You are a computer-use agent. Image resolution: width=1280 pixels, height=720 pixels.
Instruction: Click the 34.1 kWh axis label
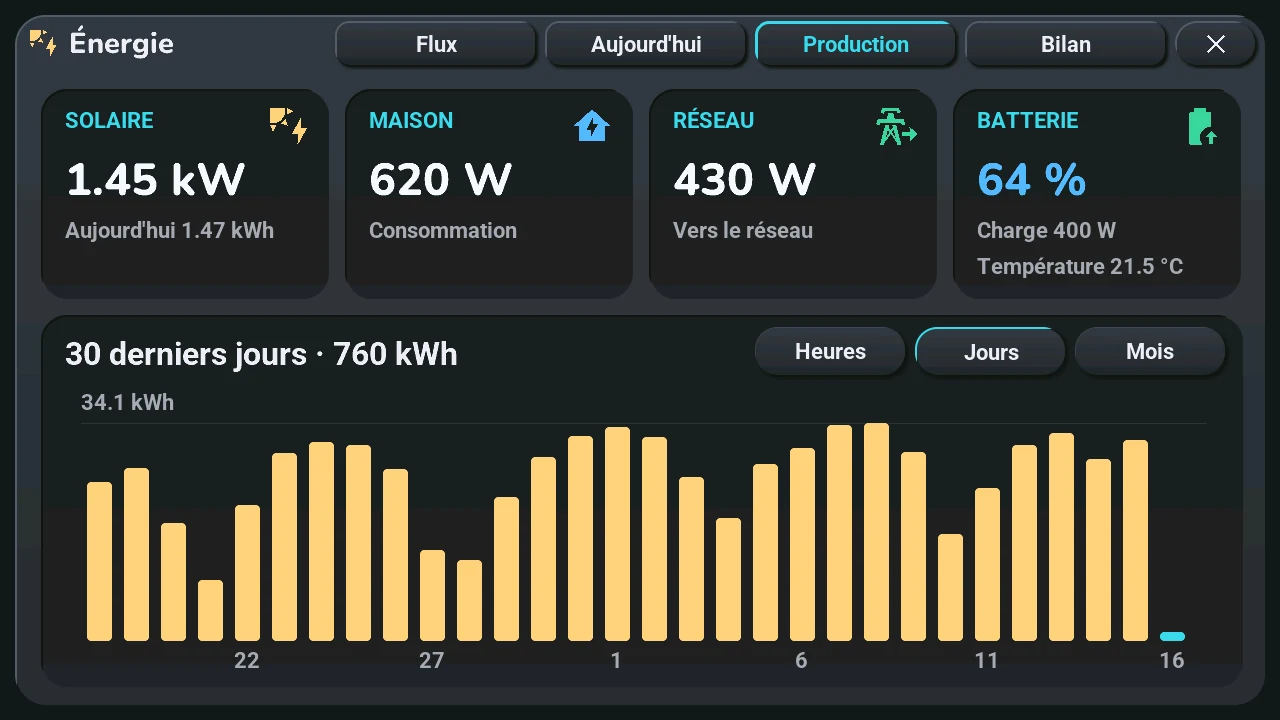pyautogui.click(x=127, y=403)
